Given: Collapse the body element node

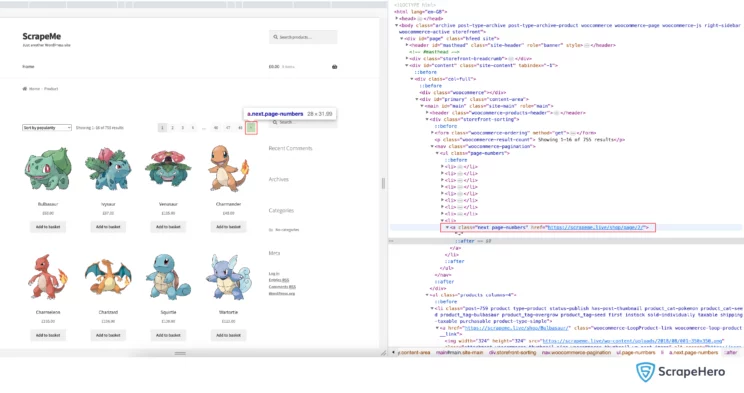Looking at the screenshot, I should coord(397,25).
